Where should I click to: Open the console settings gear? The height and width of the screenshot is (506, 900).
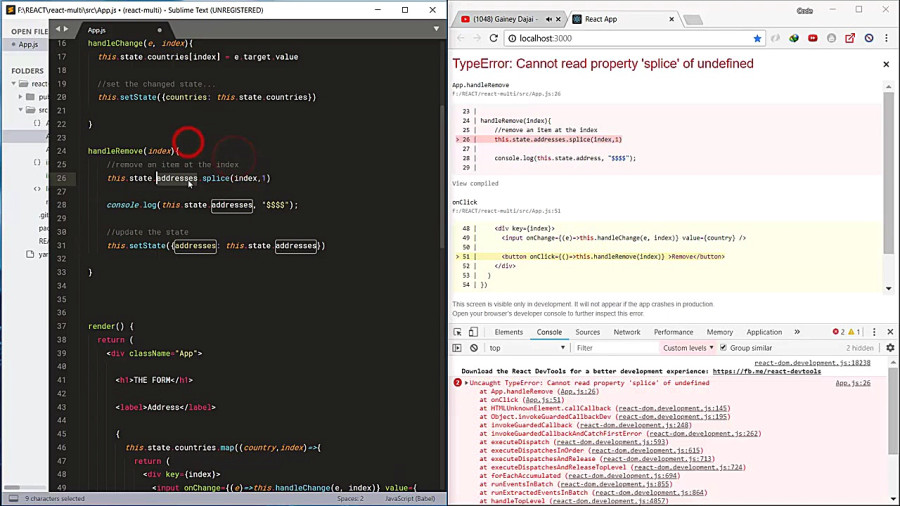pyautogui.click(x=890, y=348)
